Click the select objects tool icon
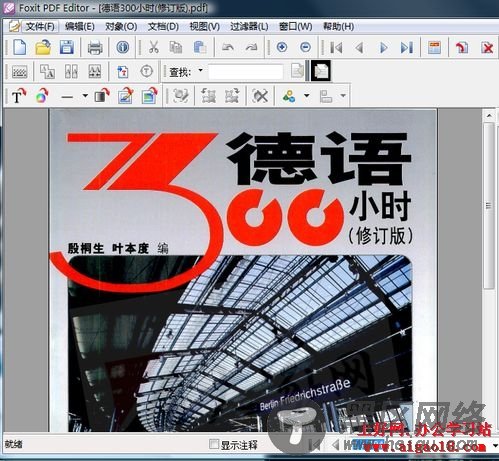499x461 pixels. (x=181, y=96)
